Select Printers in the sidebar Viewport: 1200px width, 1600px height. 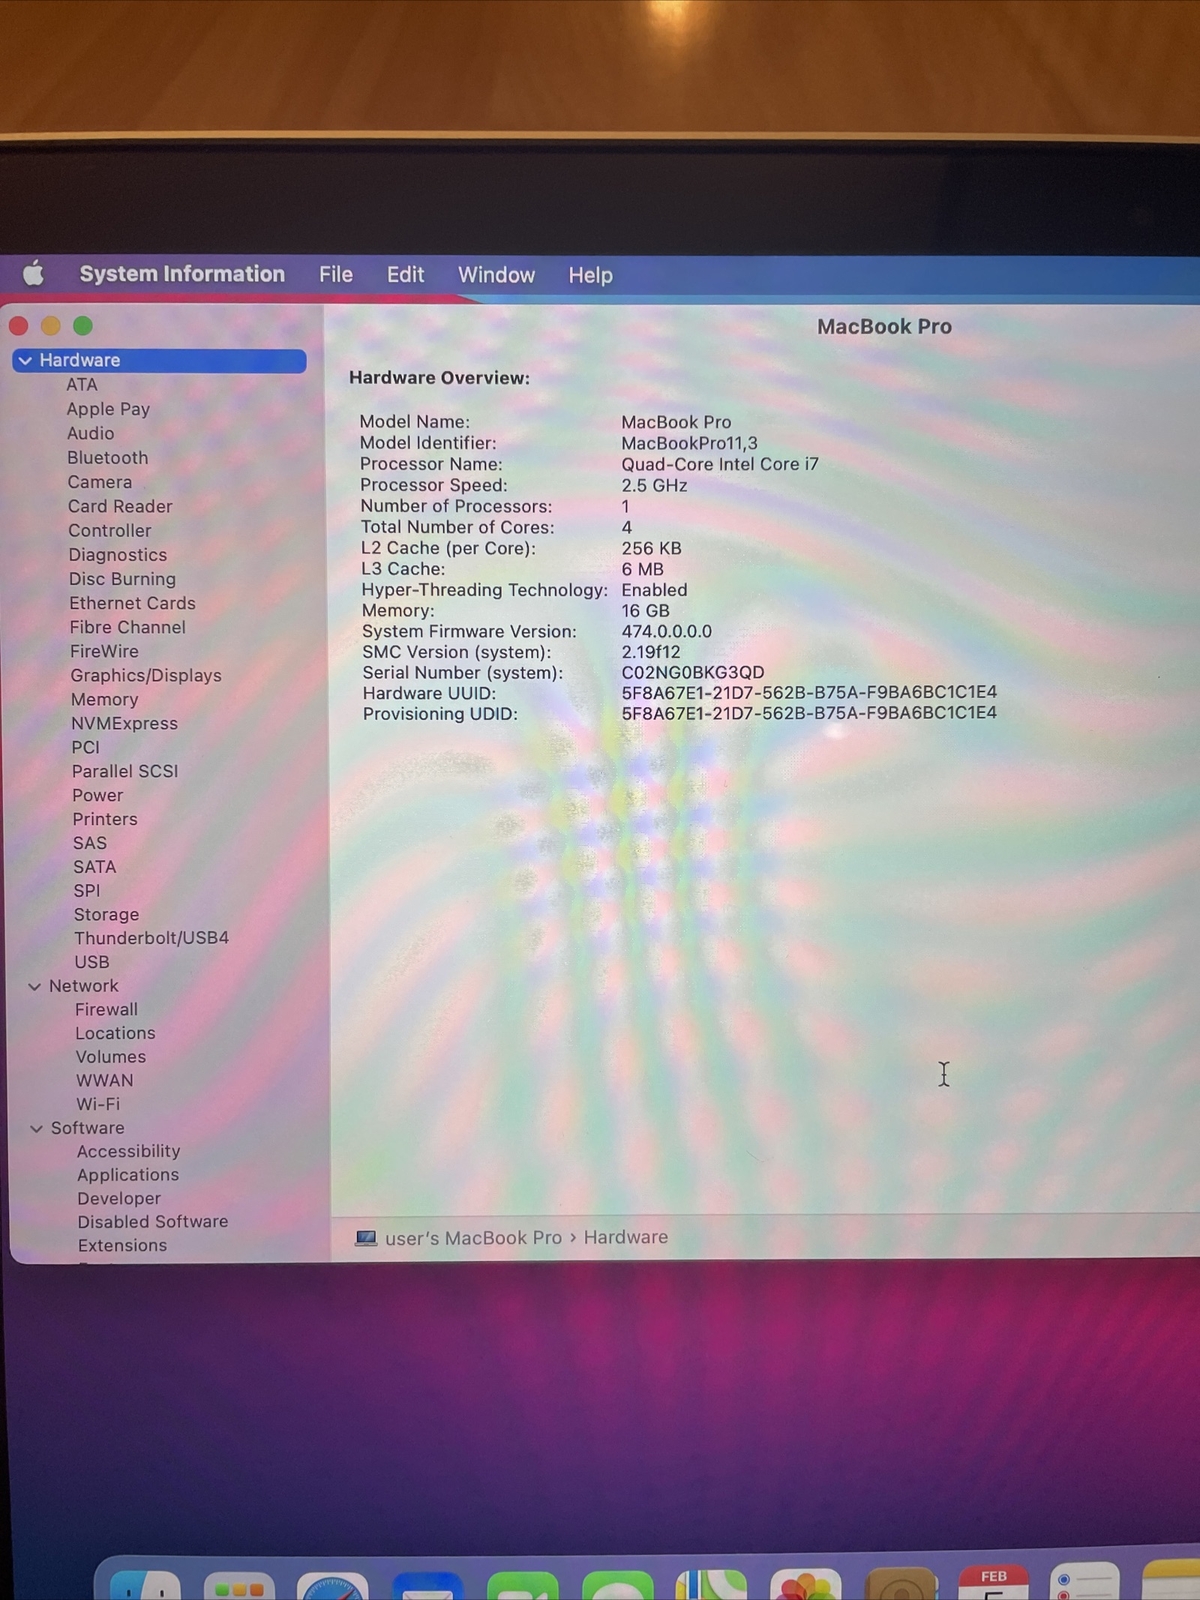point(105,819)
